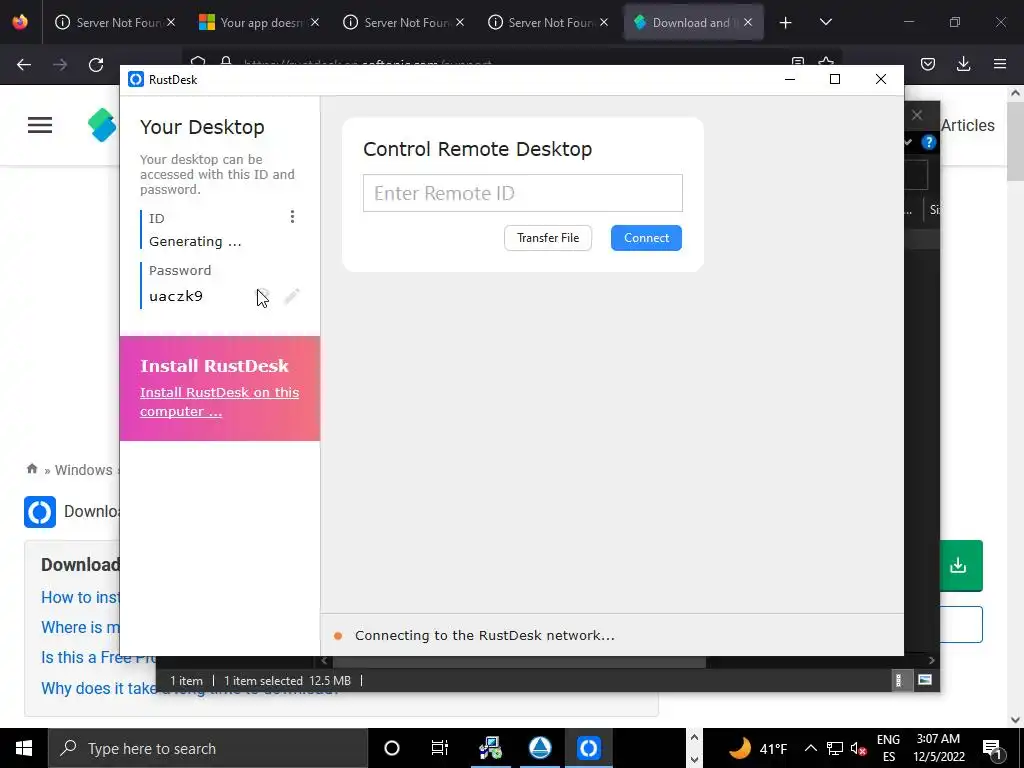Open the How to install link
1024x768 pixels.
80,598
